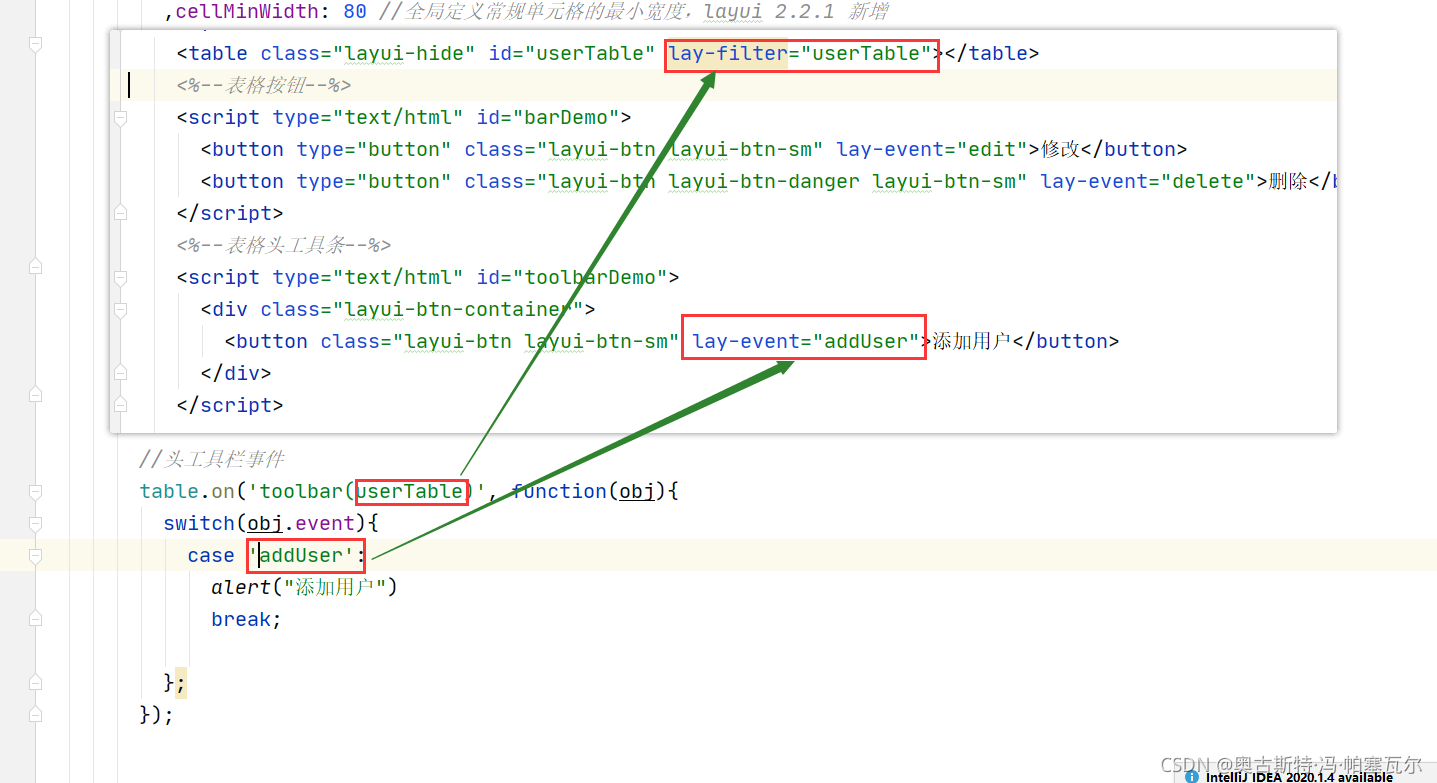Click the lay-event="delete" attribute

pyautogui.click(x=1149, y=181)
